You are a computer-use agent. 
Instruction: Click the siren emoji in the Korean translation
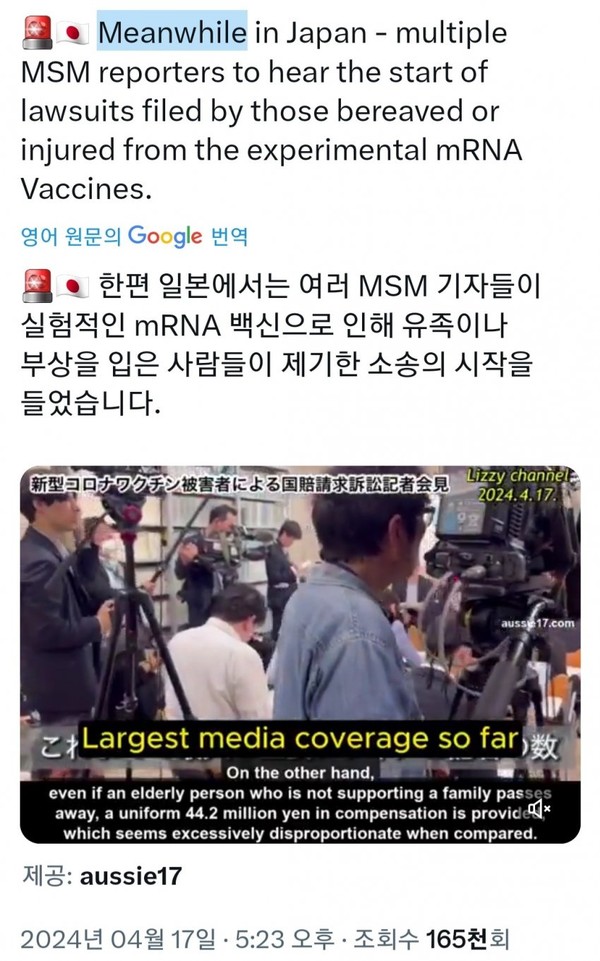37,286
